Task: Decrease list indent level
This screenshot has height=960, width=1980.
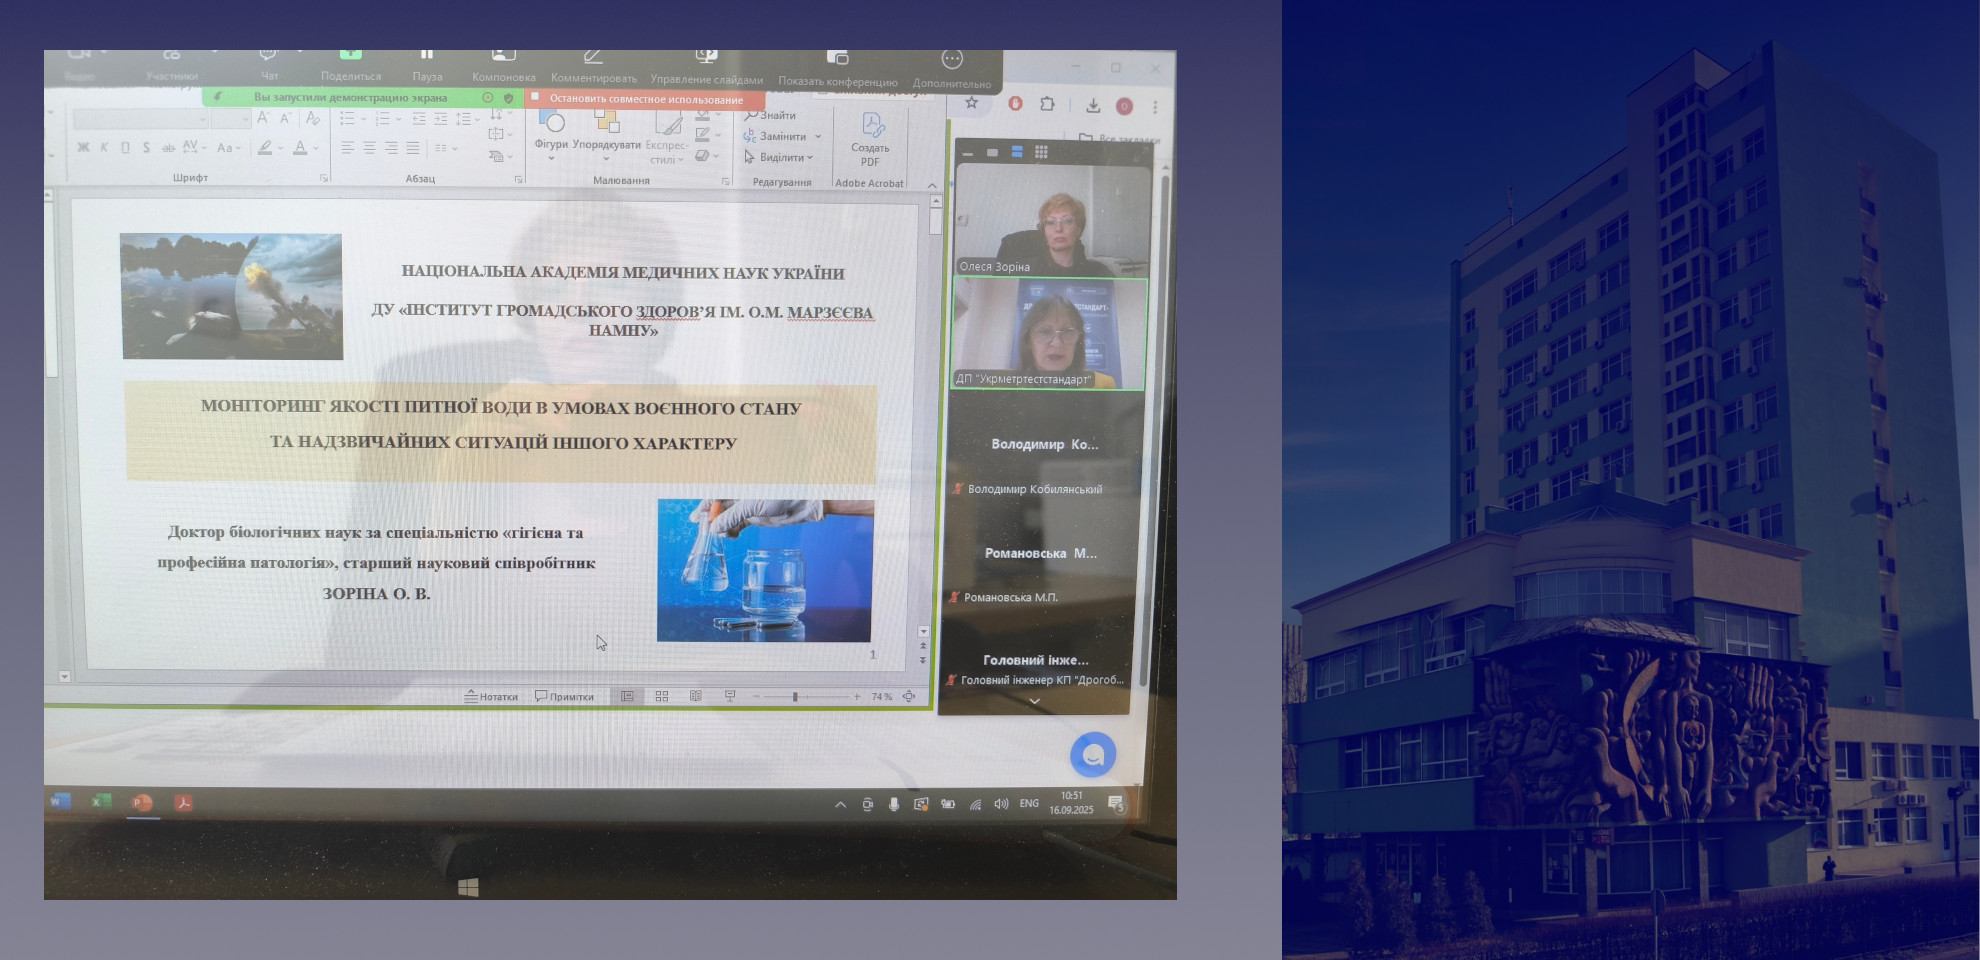Action: click(418, 119)
